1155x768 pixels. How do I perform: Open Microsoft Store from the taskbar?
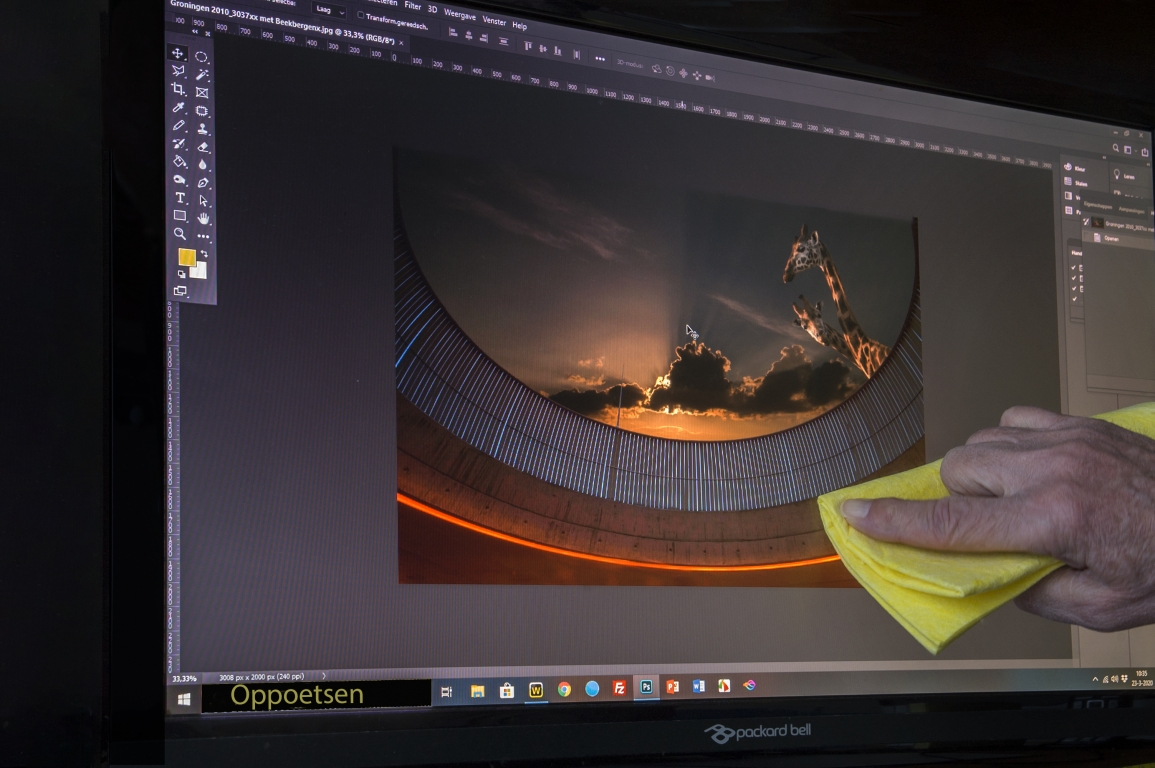(507, 690)
